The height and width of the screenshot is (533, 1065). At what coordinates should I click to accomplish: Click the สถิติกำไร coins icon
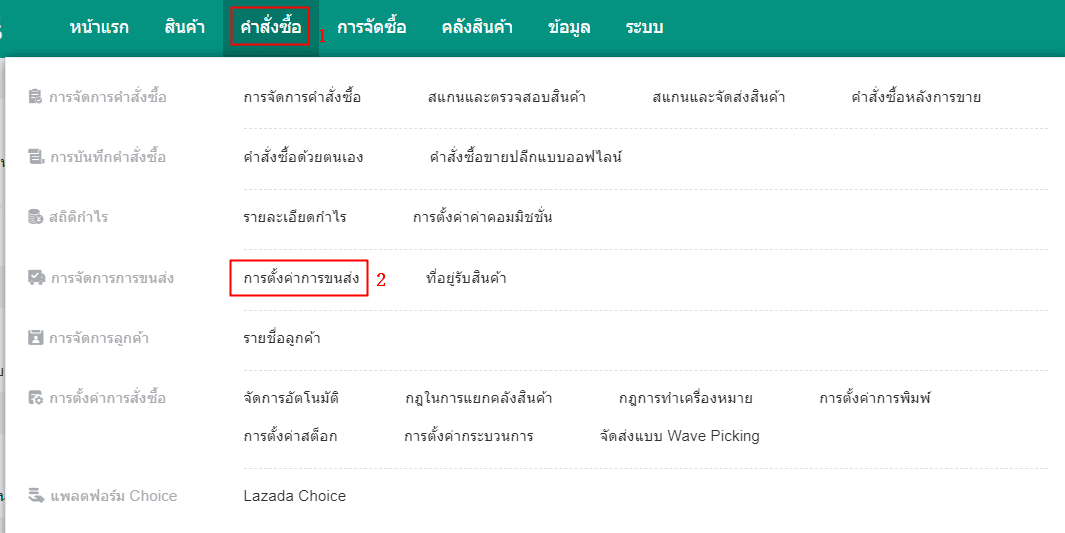pos(35,217)
